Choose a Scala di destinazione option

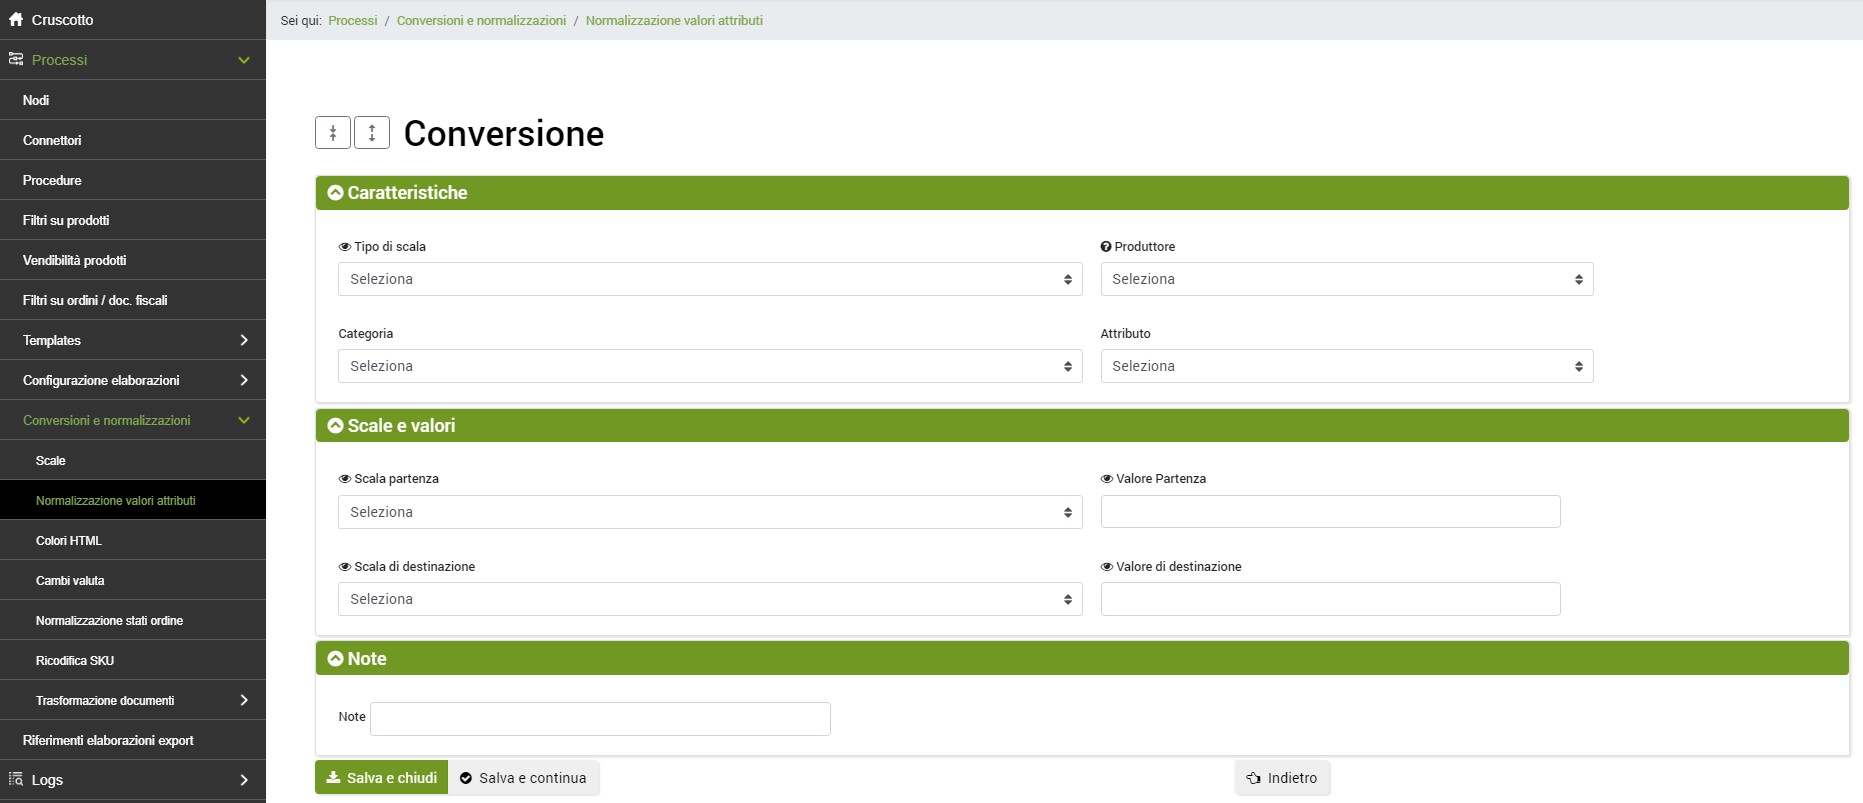(x=710, y=599)
